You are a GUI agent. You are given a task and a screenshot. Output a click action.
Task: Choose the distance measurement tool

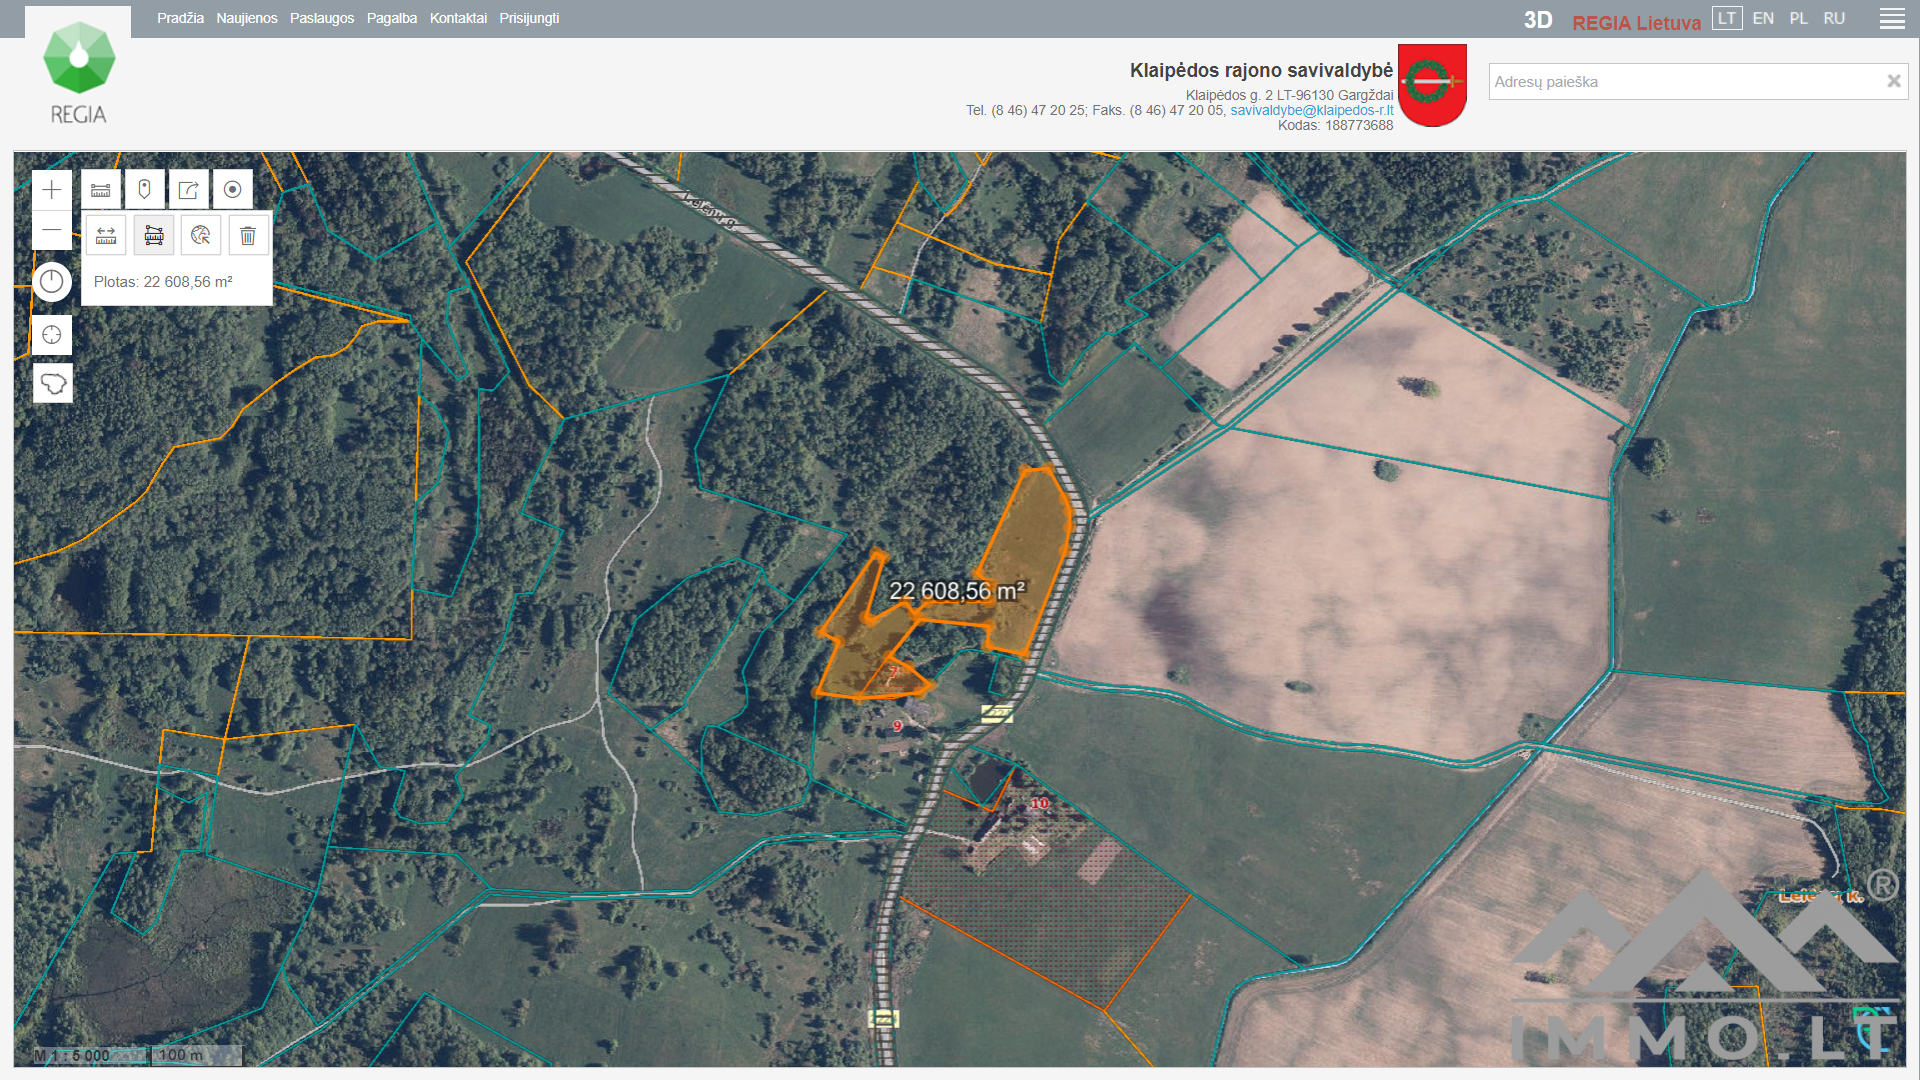106,236
